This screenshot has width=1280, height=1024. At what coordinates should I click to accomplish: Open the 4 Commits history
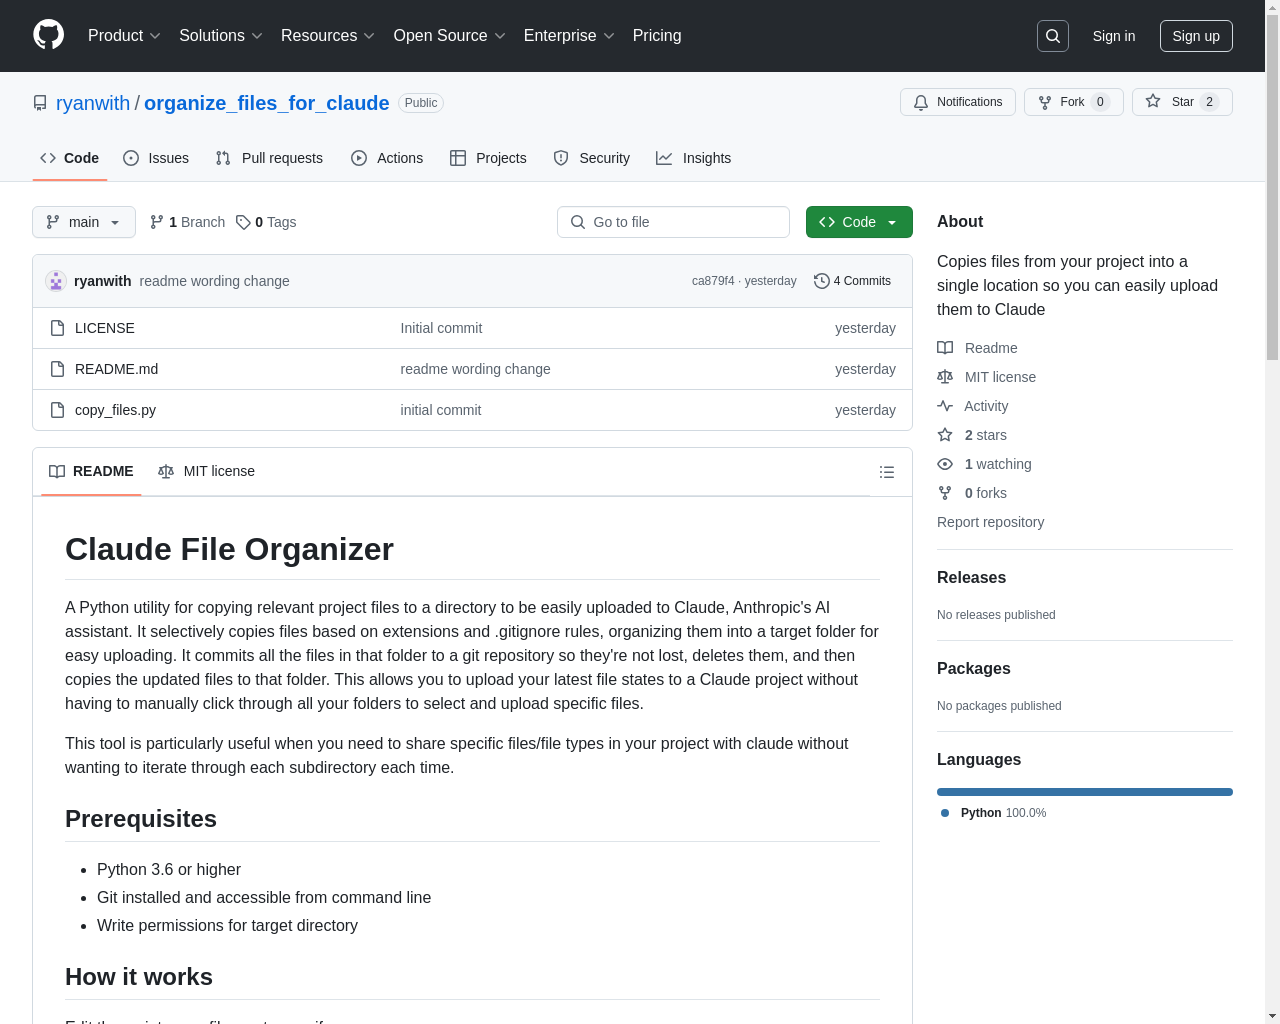pyautogui.click(x=853, y=281)
